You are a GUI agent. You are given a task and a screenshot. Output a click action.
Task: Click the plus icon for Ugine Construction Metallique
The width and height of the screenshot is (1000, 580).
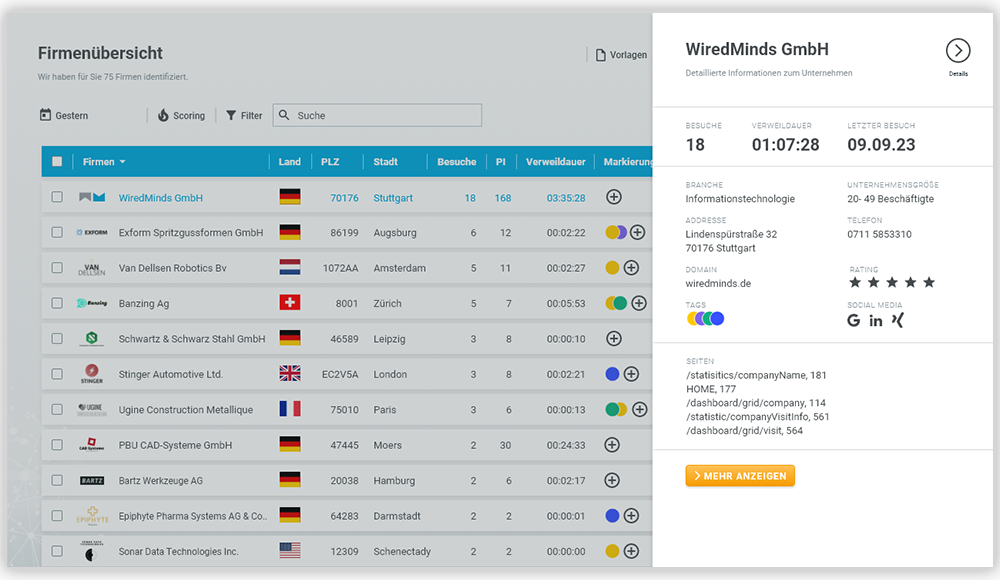[x=639, y=410]
